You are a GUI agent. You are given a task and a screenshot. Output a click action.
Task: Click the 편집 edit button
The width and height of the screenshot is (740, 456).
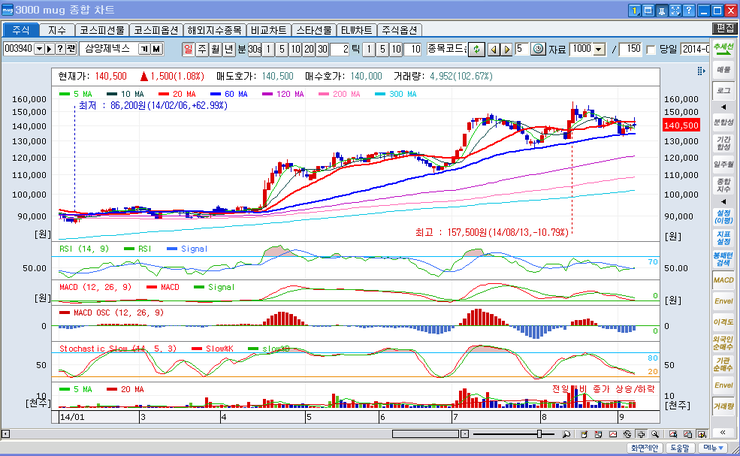tap(724, 28)
